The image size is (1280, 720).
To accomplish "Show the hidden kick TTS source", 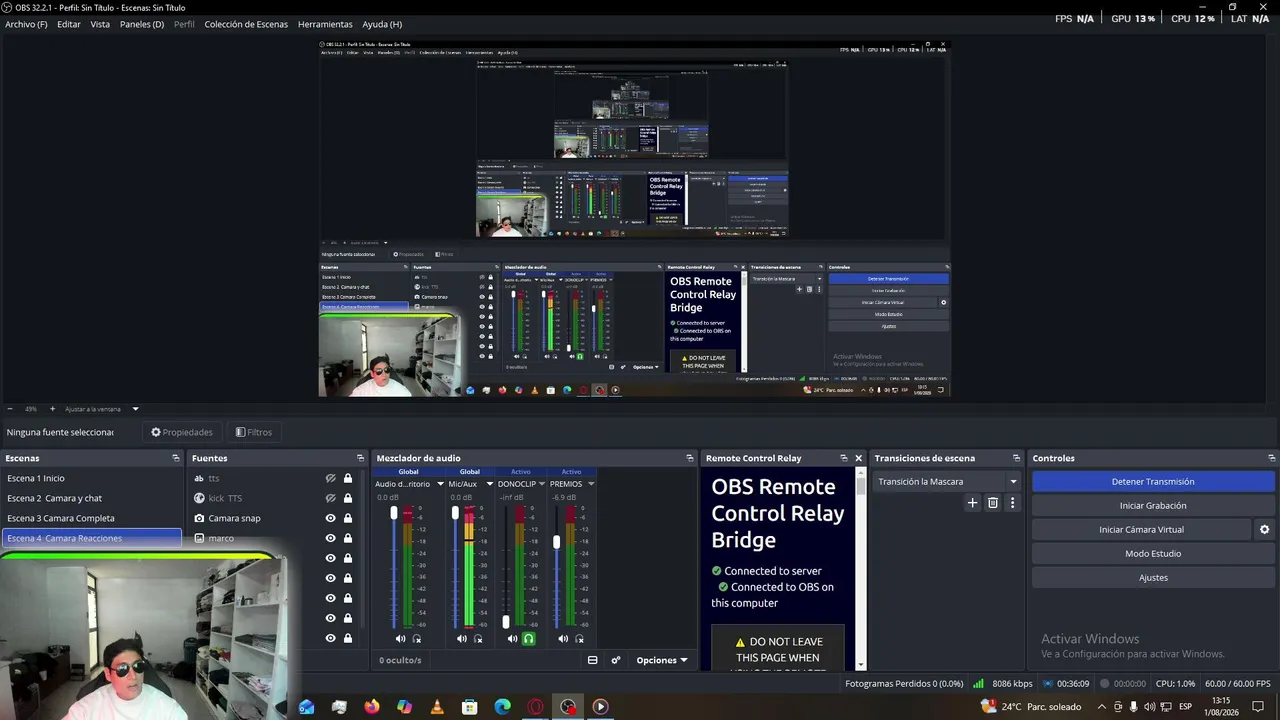I will (330, 498).
